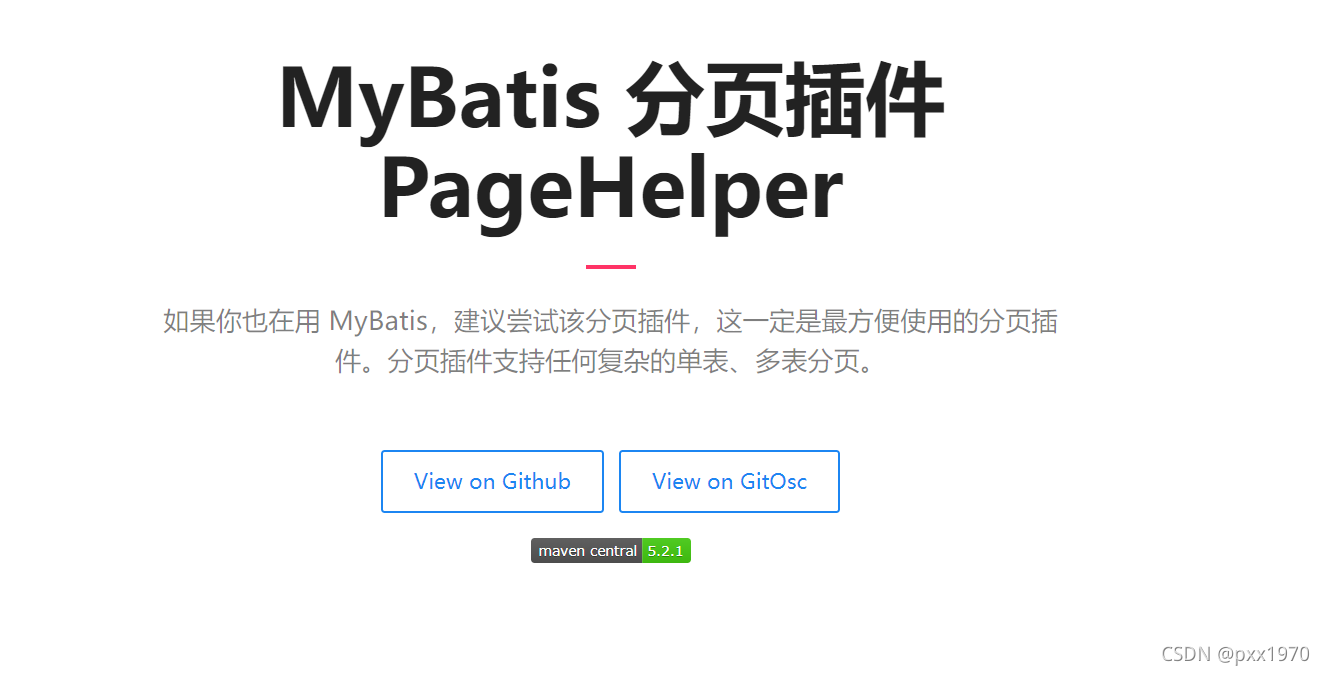Click the 'CSDN' text in the watermark
Screen dimensions: 1325x675
pyautogui.click(x=1186, y=654)
